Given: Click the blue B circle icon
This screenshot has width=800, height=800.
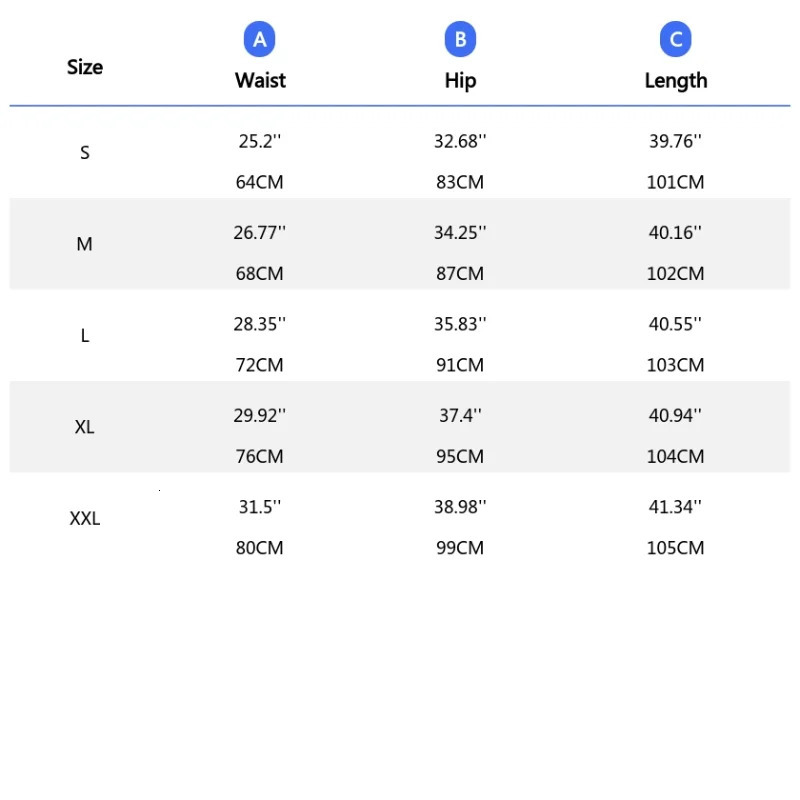Looking at the screenshot, I should click(460, 40).
